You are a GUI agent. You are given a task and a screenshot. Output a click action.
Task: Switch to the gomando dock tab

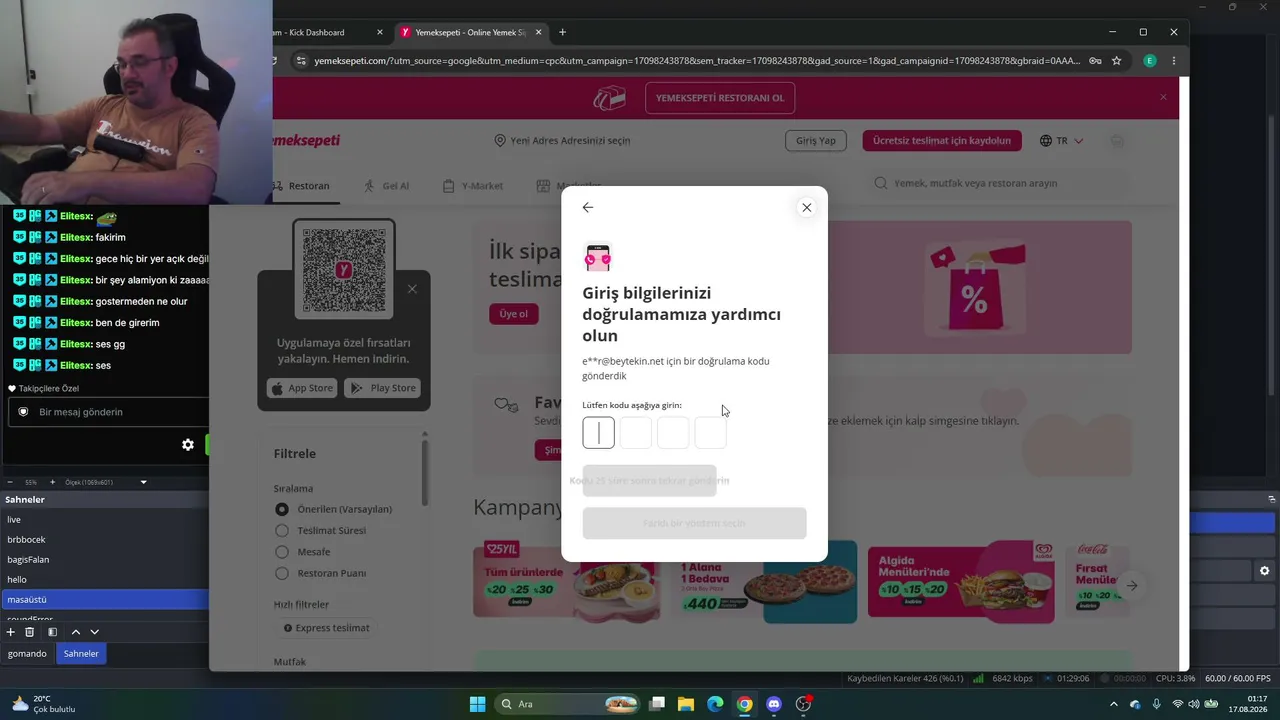point(27,654)
